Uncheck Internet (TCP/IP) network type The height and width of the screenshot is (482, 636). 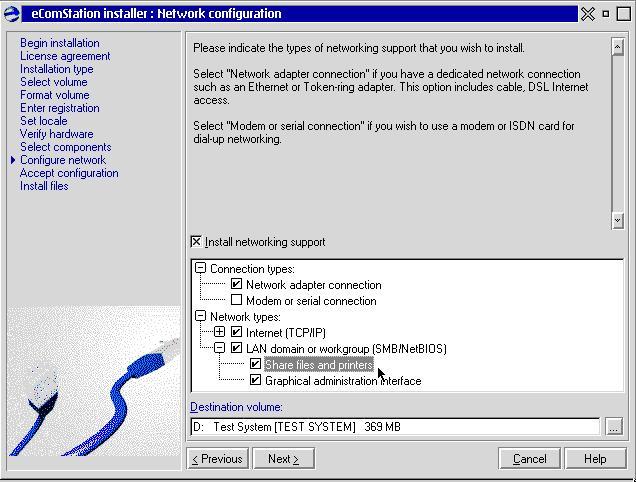pos(237,332)
